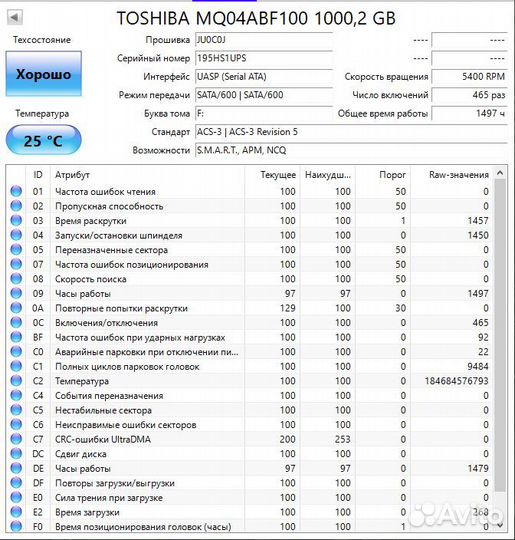Click the status circle for attribute 0A
Screen dimensions: 515x540
[16, 308]
